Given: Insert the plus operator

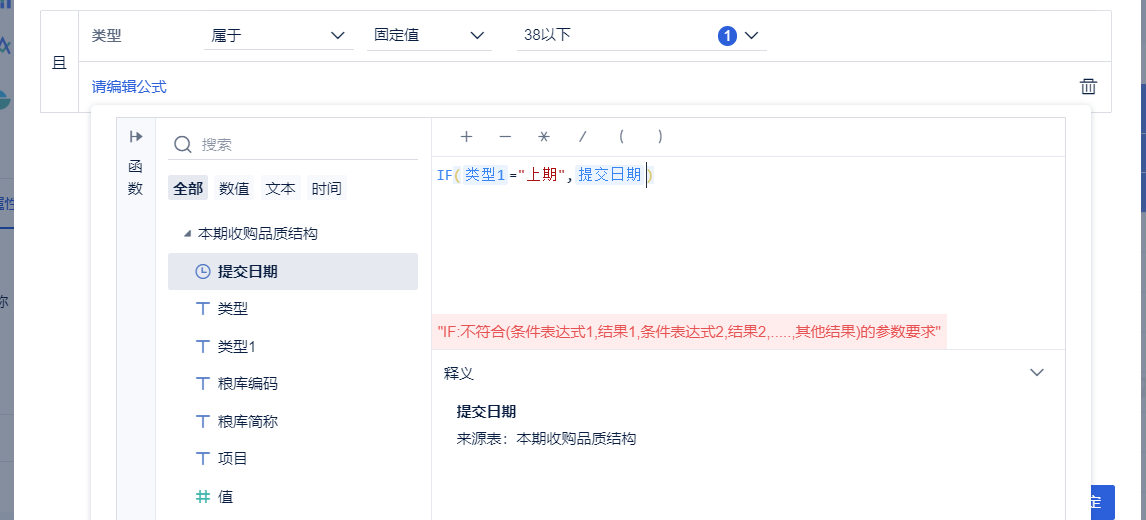Looking at the screenshot, I should tap(466, 136).
